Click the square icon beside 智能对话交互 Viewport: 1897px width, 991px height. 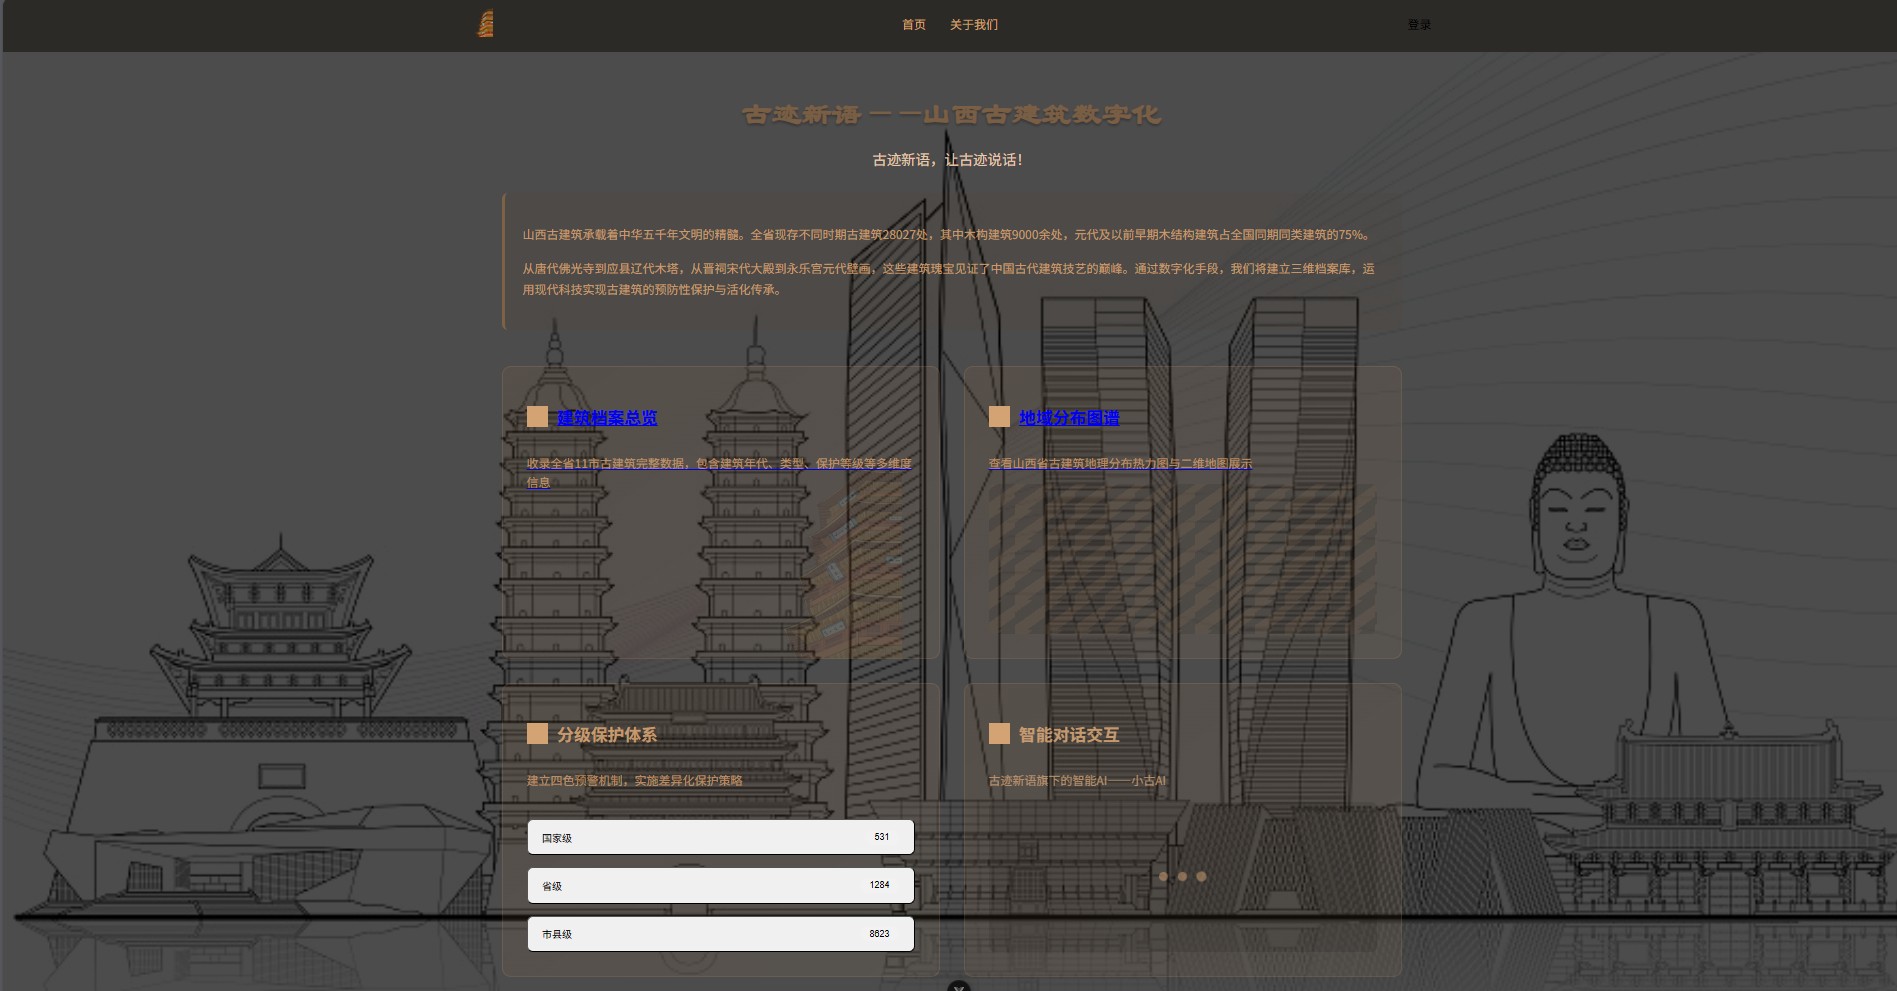pyautogui.click(x=999, y=734)
